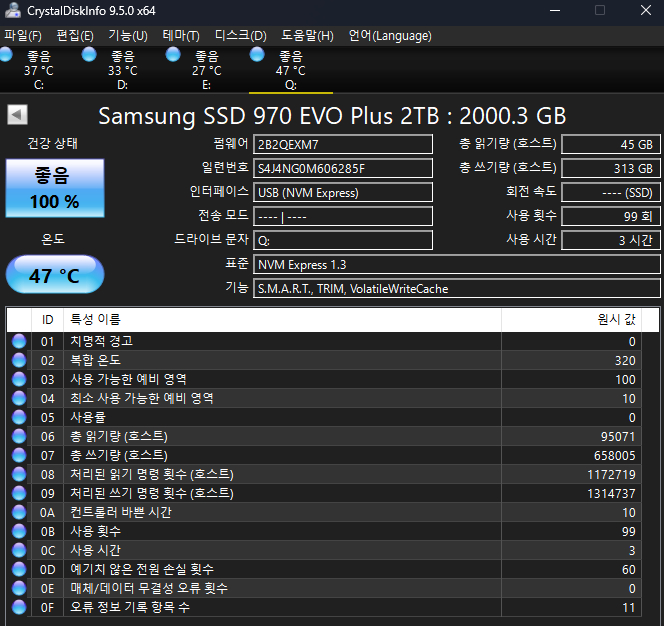This screenshot has width=664, height=626.
Task: Click raw value 95071 in the table
Action: tap(618, 436)
